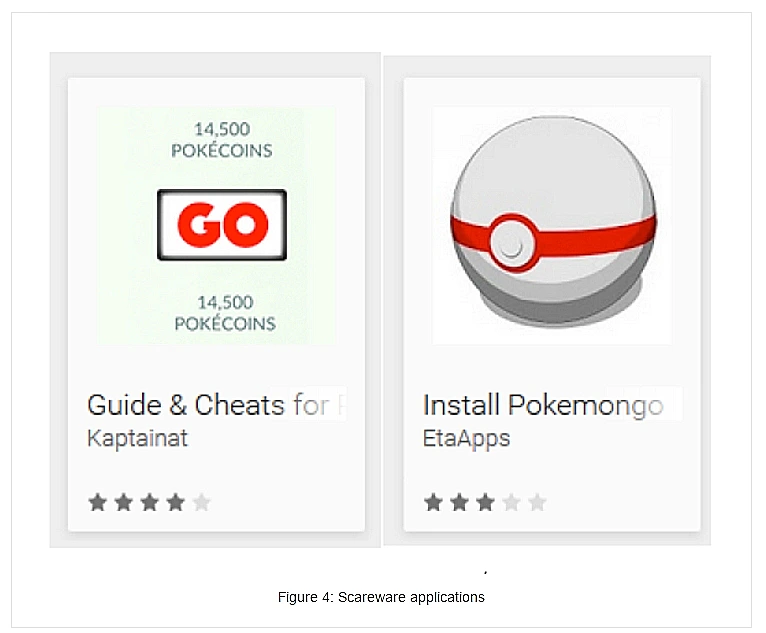766x633 pixels.
Task: Open the "Guide & Cheats for" app title
Action: click(x=216, y=405)
